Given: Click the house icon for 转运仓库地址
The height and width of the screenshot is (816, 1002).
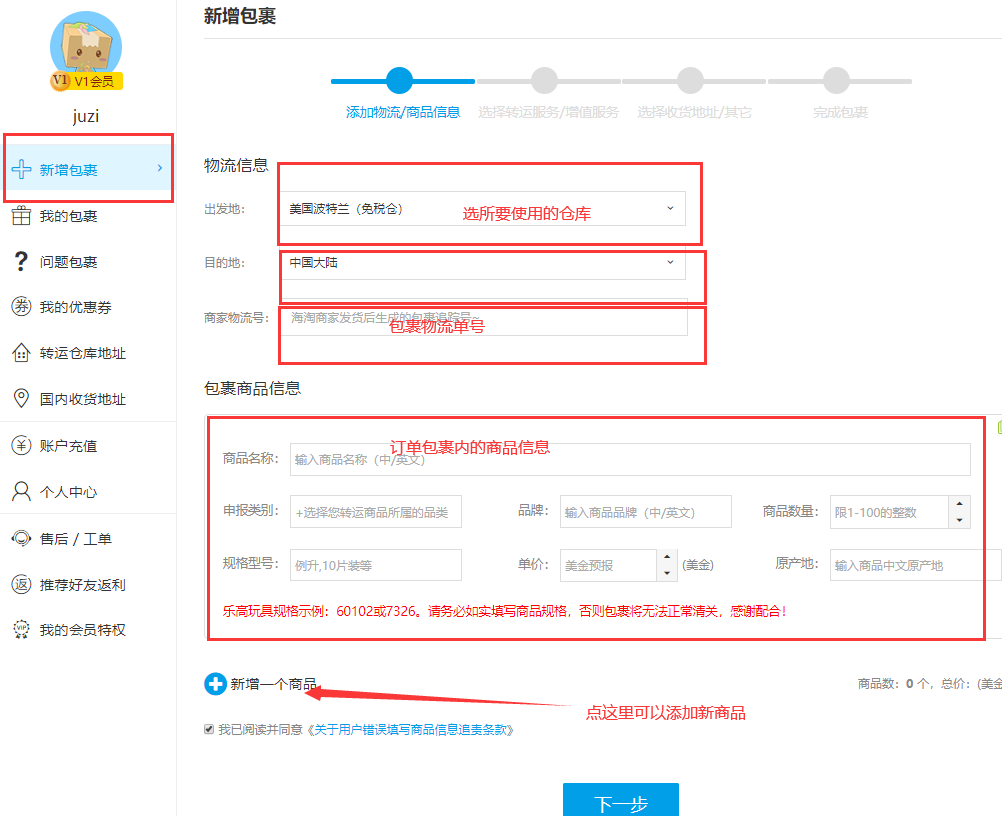Looking at the screenshot, I should 21,353.
